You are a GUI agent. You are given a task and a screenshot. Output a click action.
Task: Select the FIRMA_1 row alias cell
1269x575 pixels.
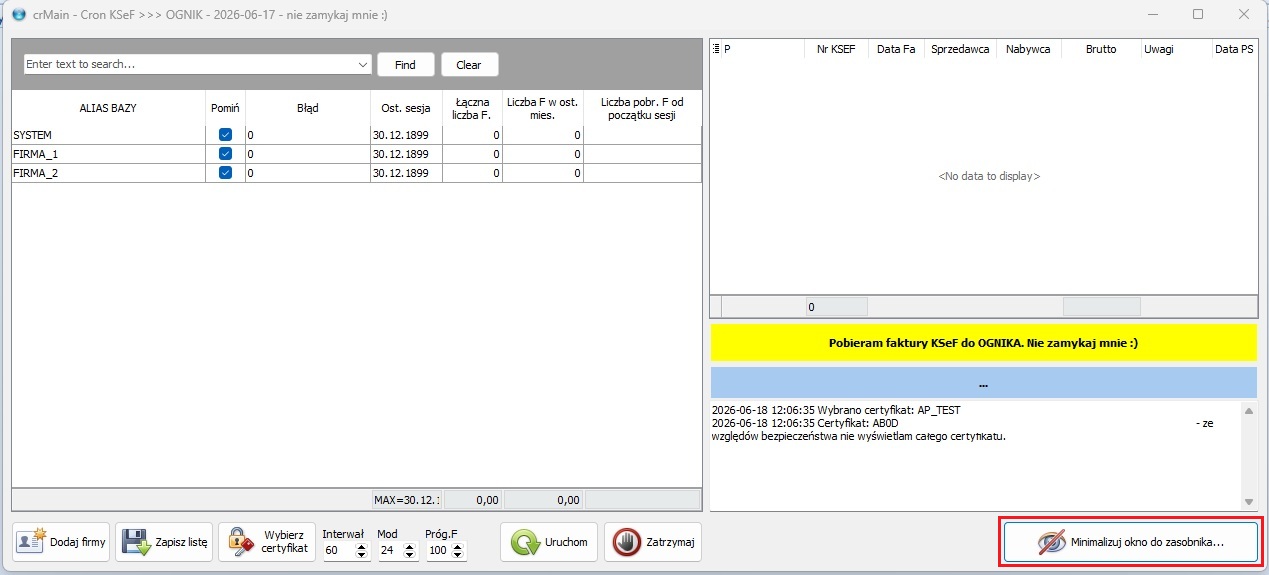pyautogui.click(x=108, y=154)
